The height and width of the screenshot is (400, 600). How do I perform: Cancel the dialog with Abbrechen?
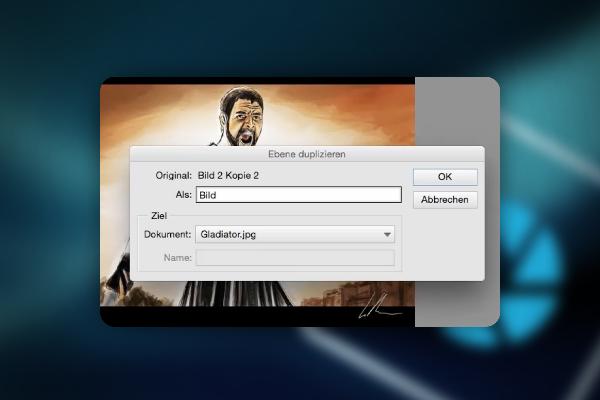click(445, 200)
